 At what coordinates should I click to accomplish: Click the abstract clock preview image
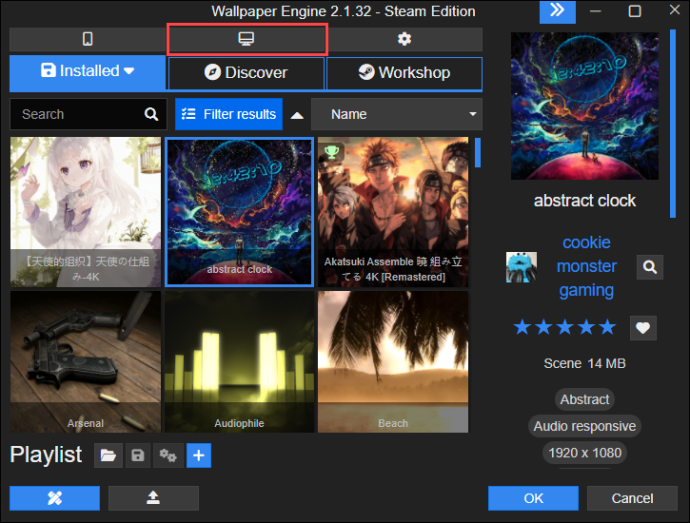(585, 106)
